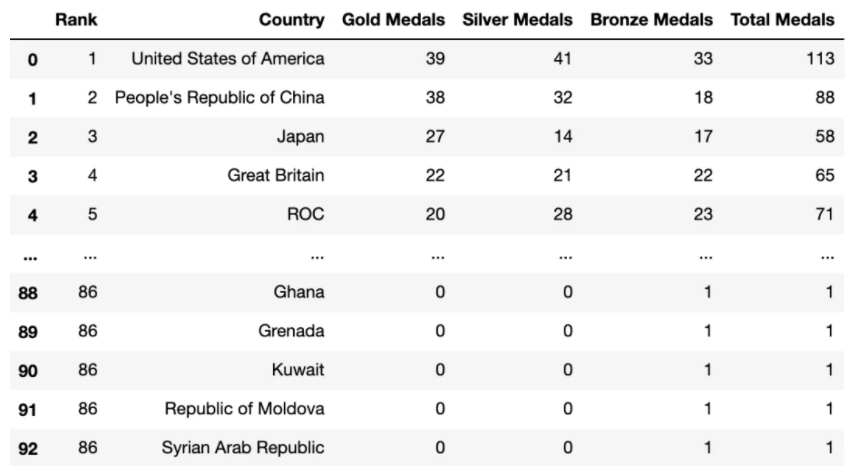The width and height of the screenshot is (850, 466).
Task: Select row index 92
Action: 28,449
